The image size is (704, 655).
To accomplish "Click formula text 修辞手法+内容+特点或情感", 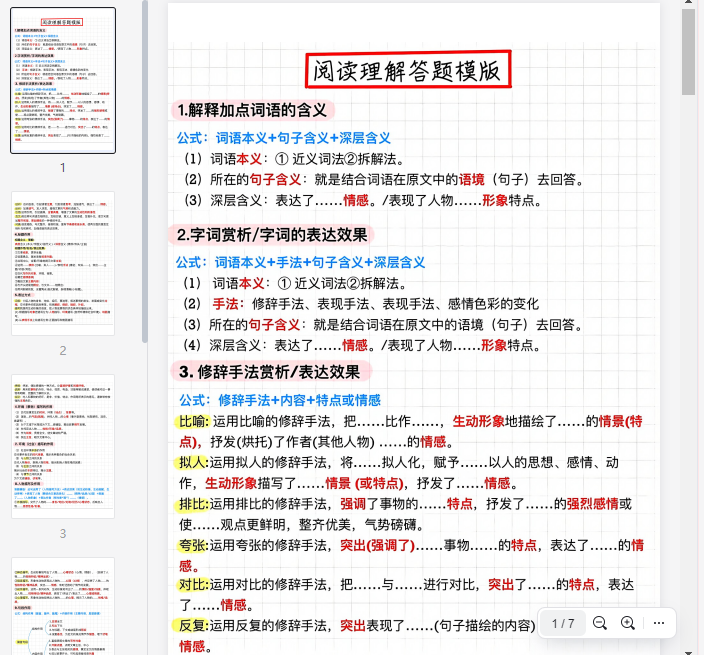I will [x=299, y=400].
